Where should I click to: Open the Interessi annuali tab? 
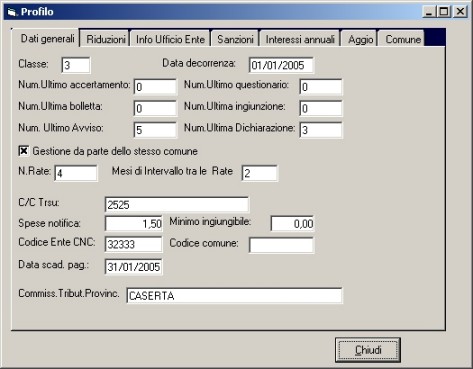(300, 39)
